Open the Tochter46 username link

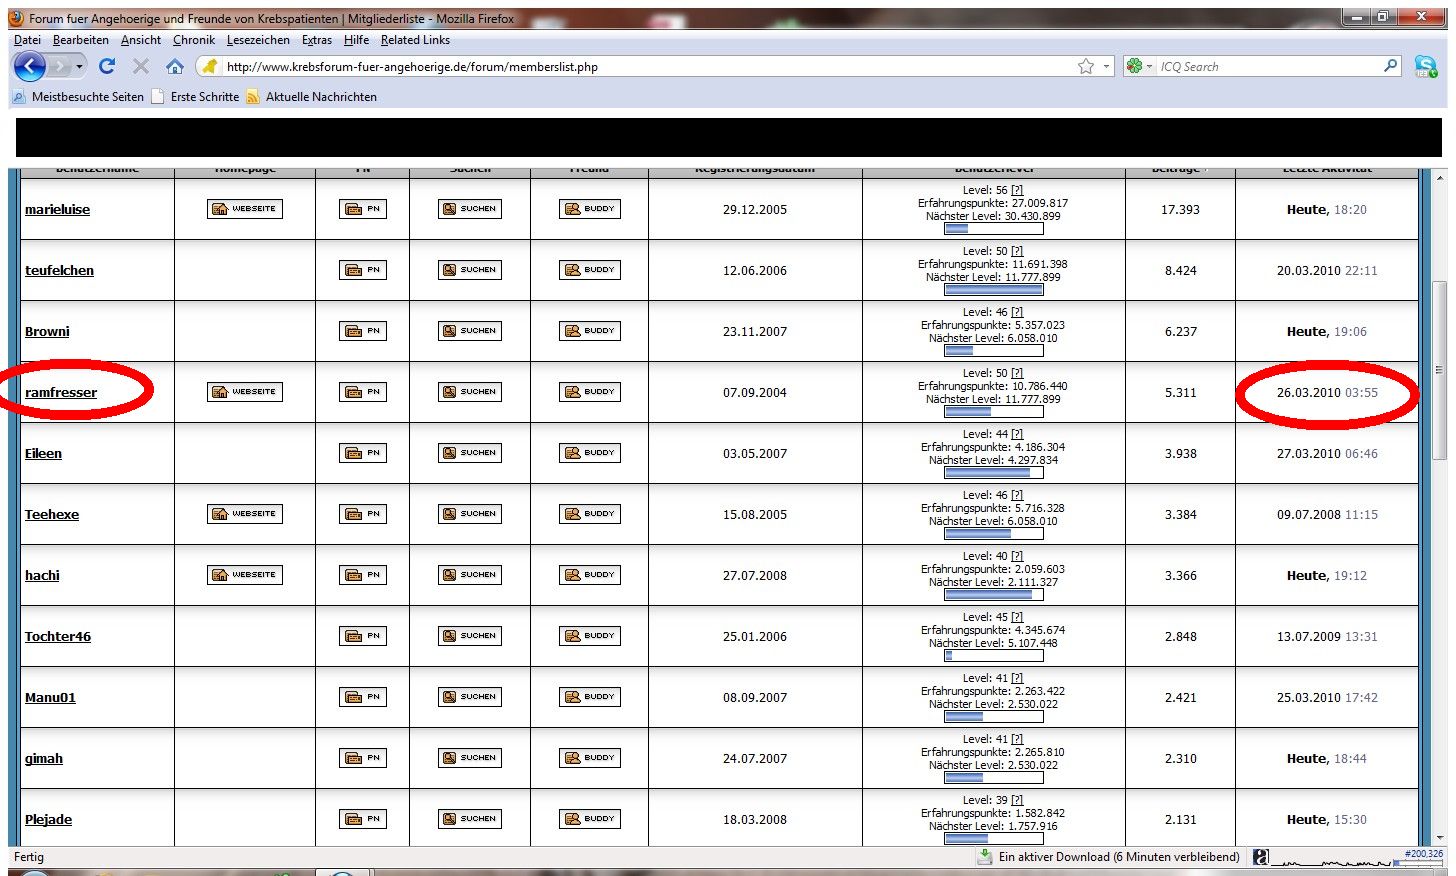(58, 637)
